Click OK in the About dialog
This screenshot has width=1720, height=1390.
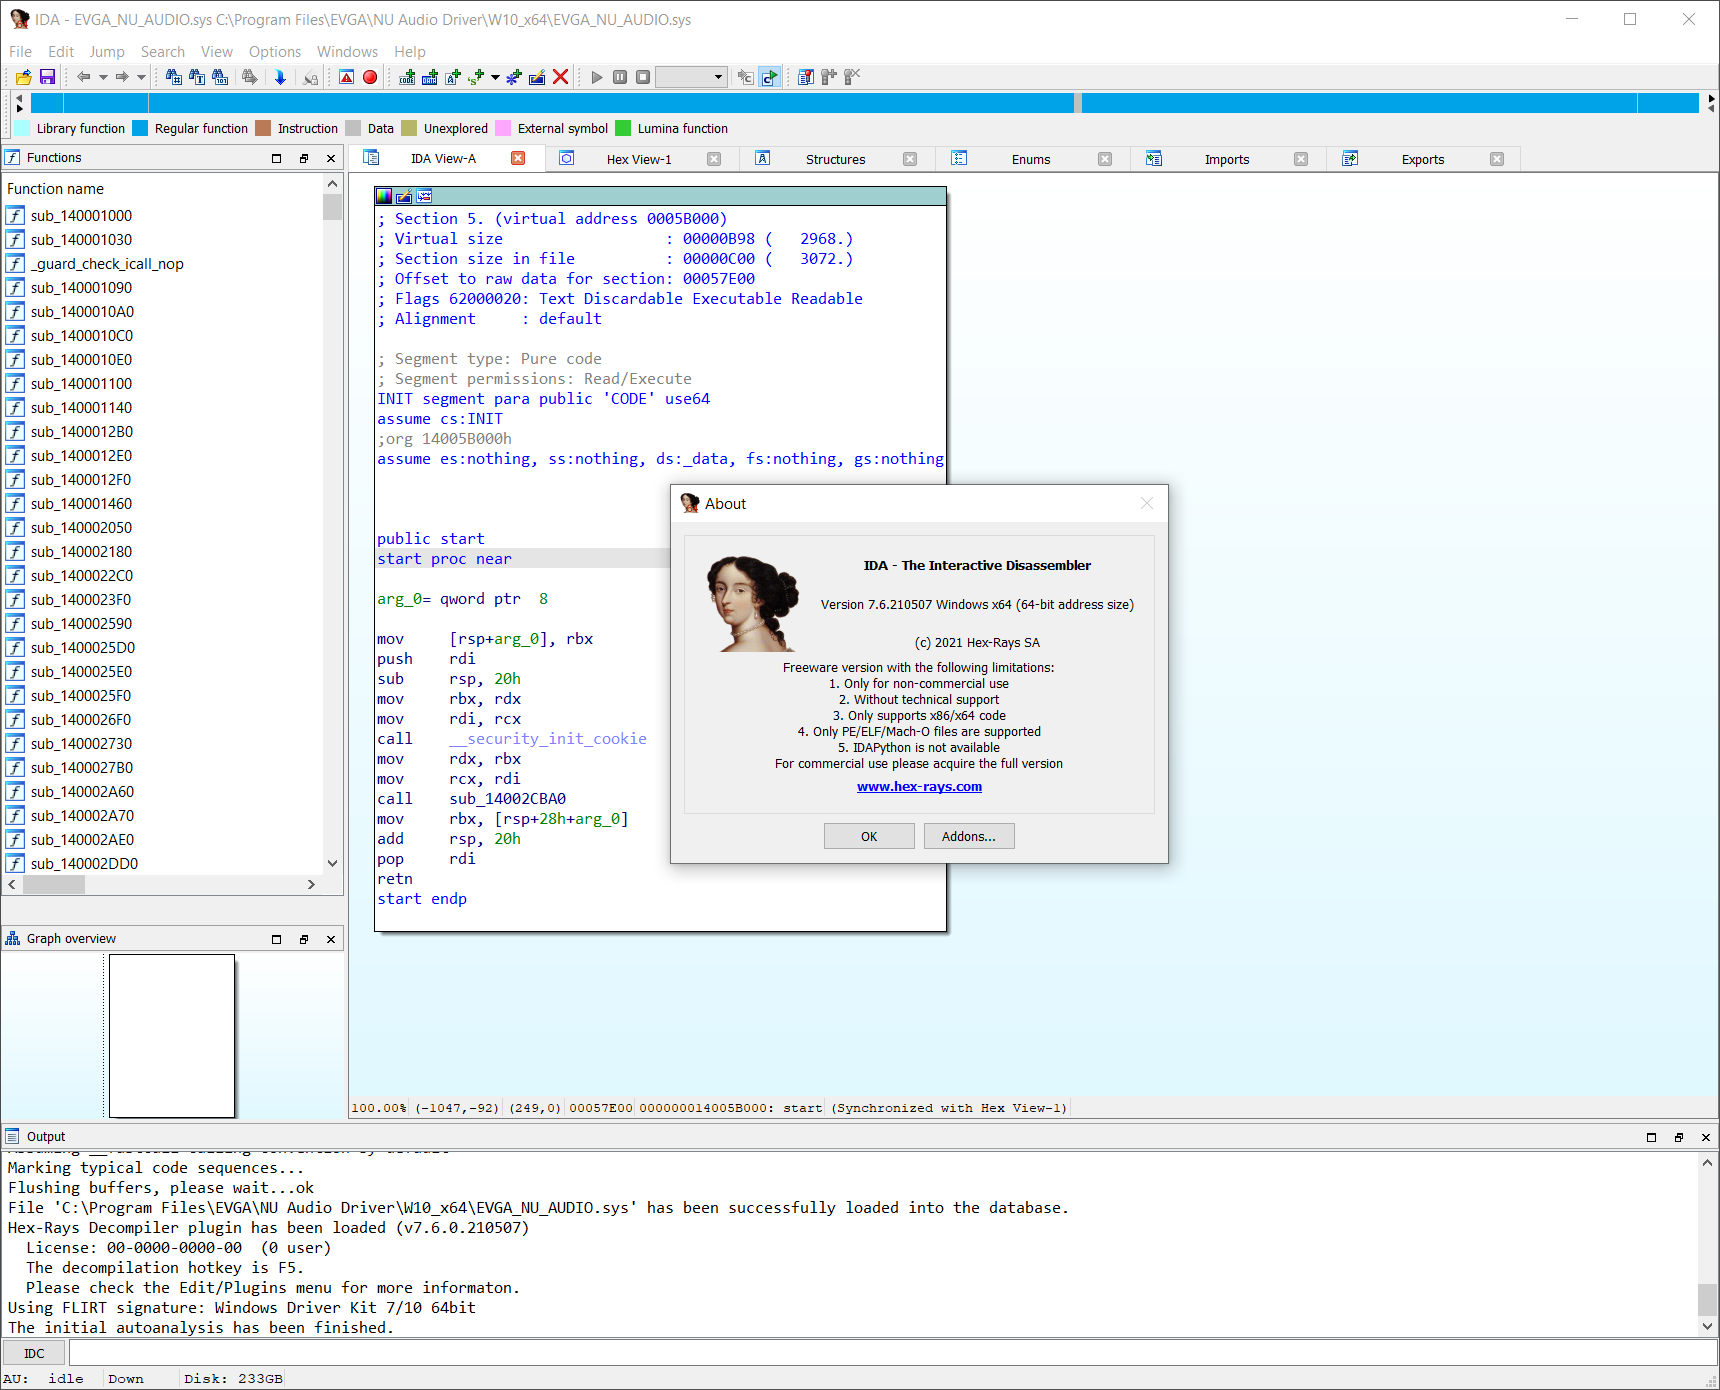click(869, 836)
